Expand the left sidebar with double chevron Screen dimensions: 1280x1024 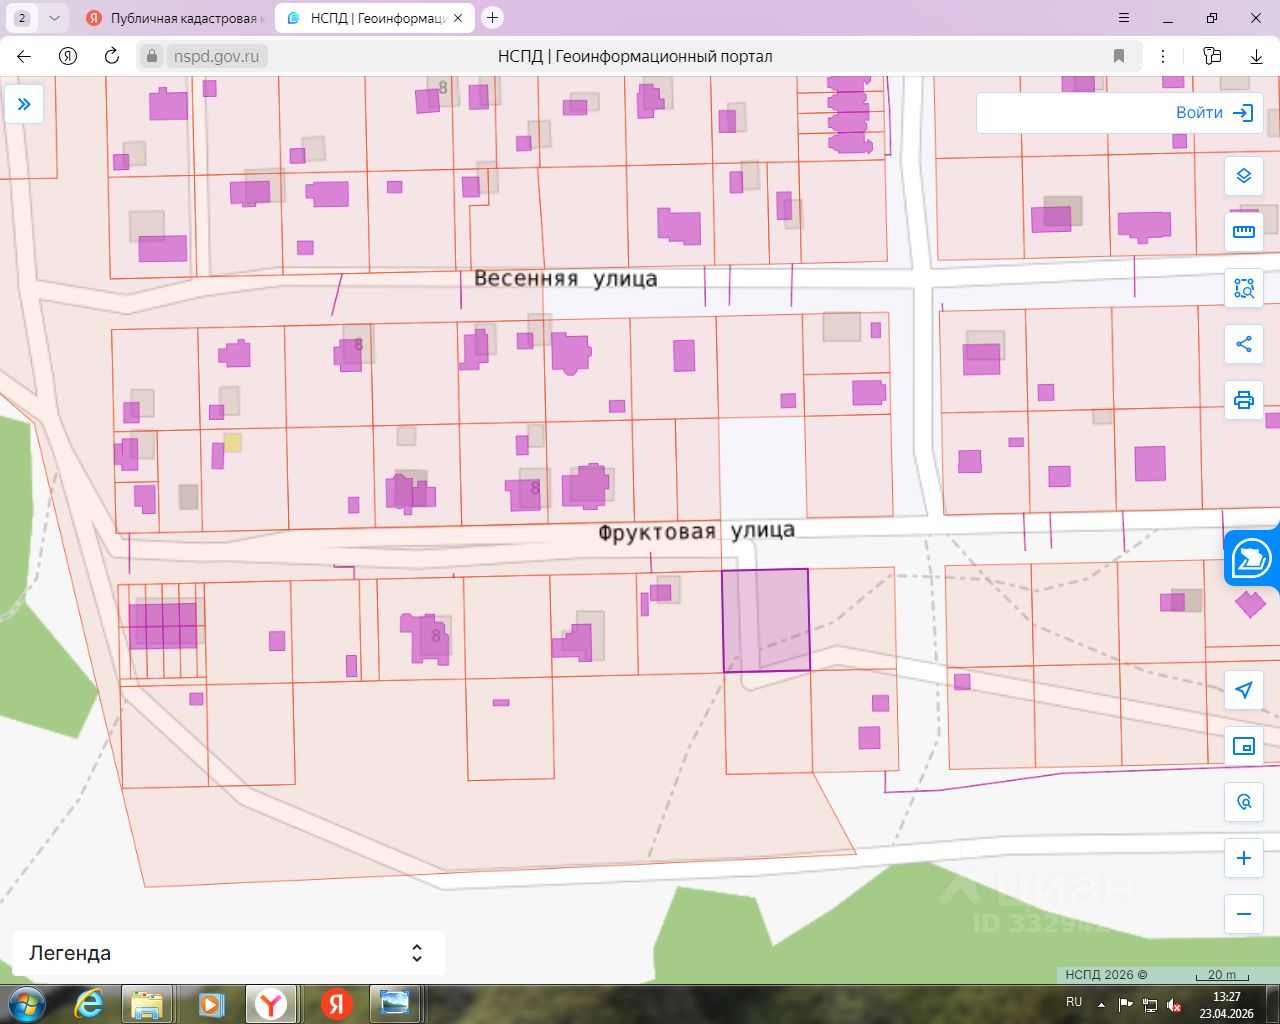(24, 104)
